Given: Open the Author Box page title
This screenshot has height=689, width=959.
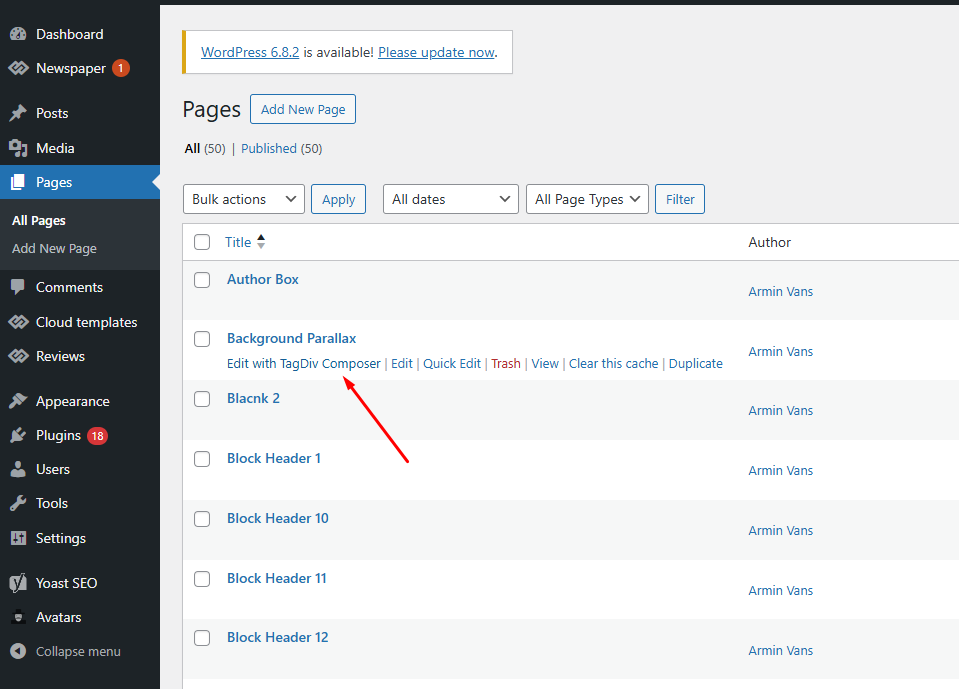Looking at the screenshot, I should coord(262,279).
